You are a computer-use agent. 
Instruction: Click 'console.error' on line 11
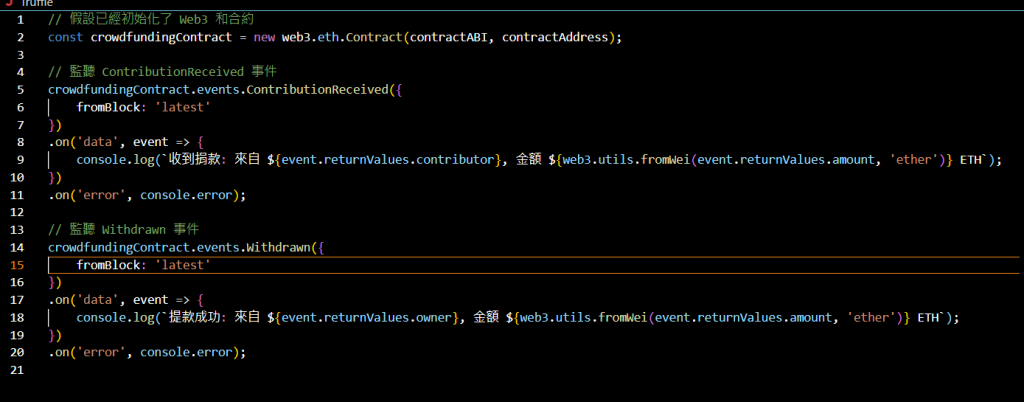coord(186,194)
